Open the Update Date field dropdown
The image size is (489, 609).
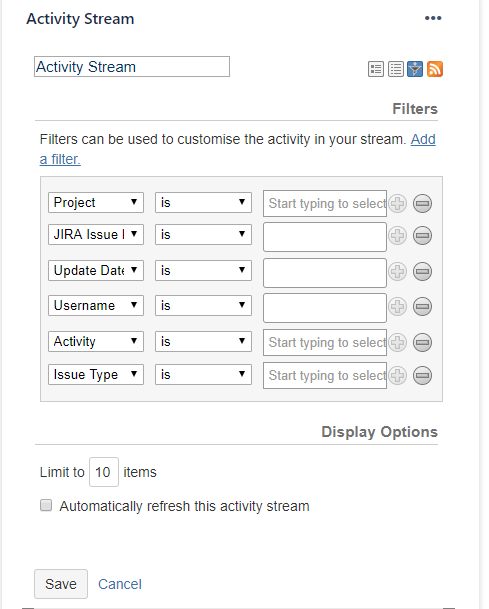96,270
